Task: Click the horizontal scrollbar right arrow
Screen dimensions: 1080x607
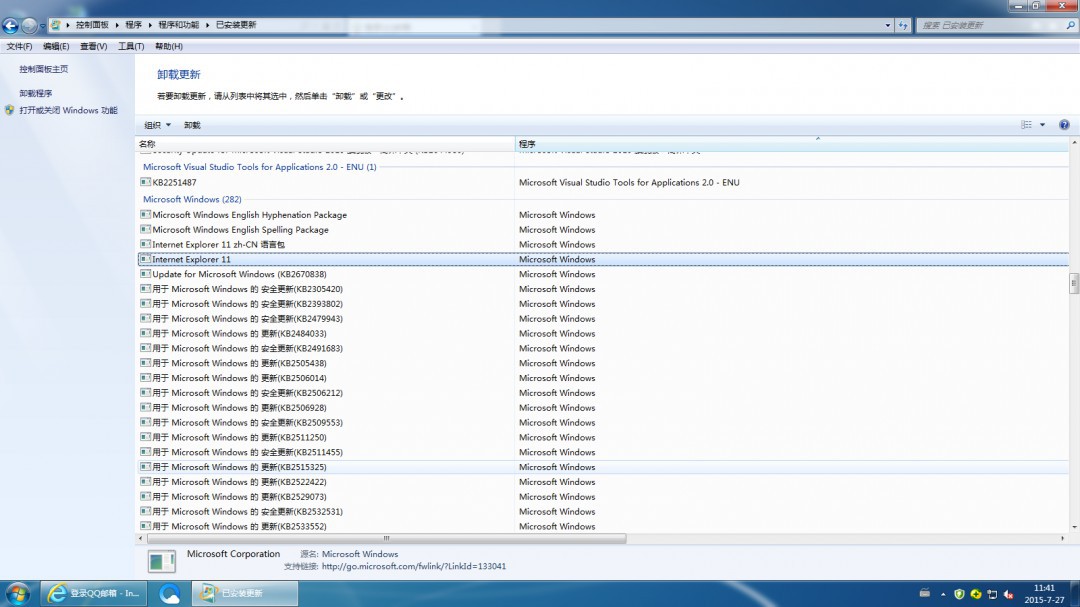Action: [1063, 538]
